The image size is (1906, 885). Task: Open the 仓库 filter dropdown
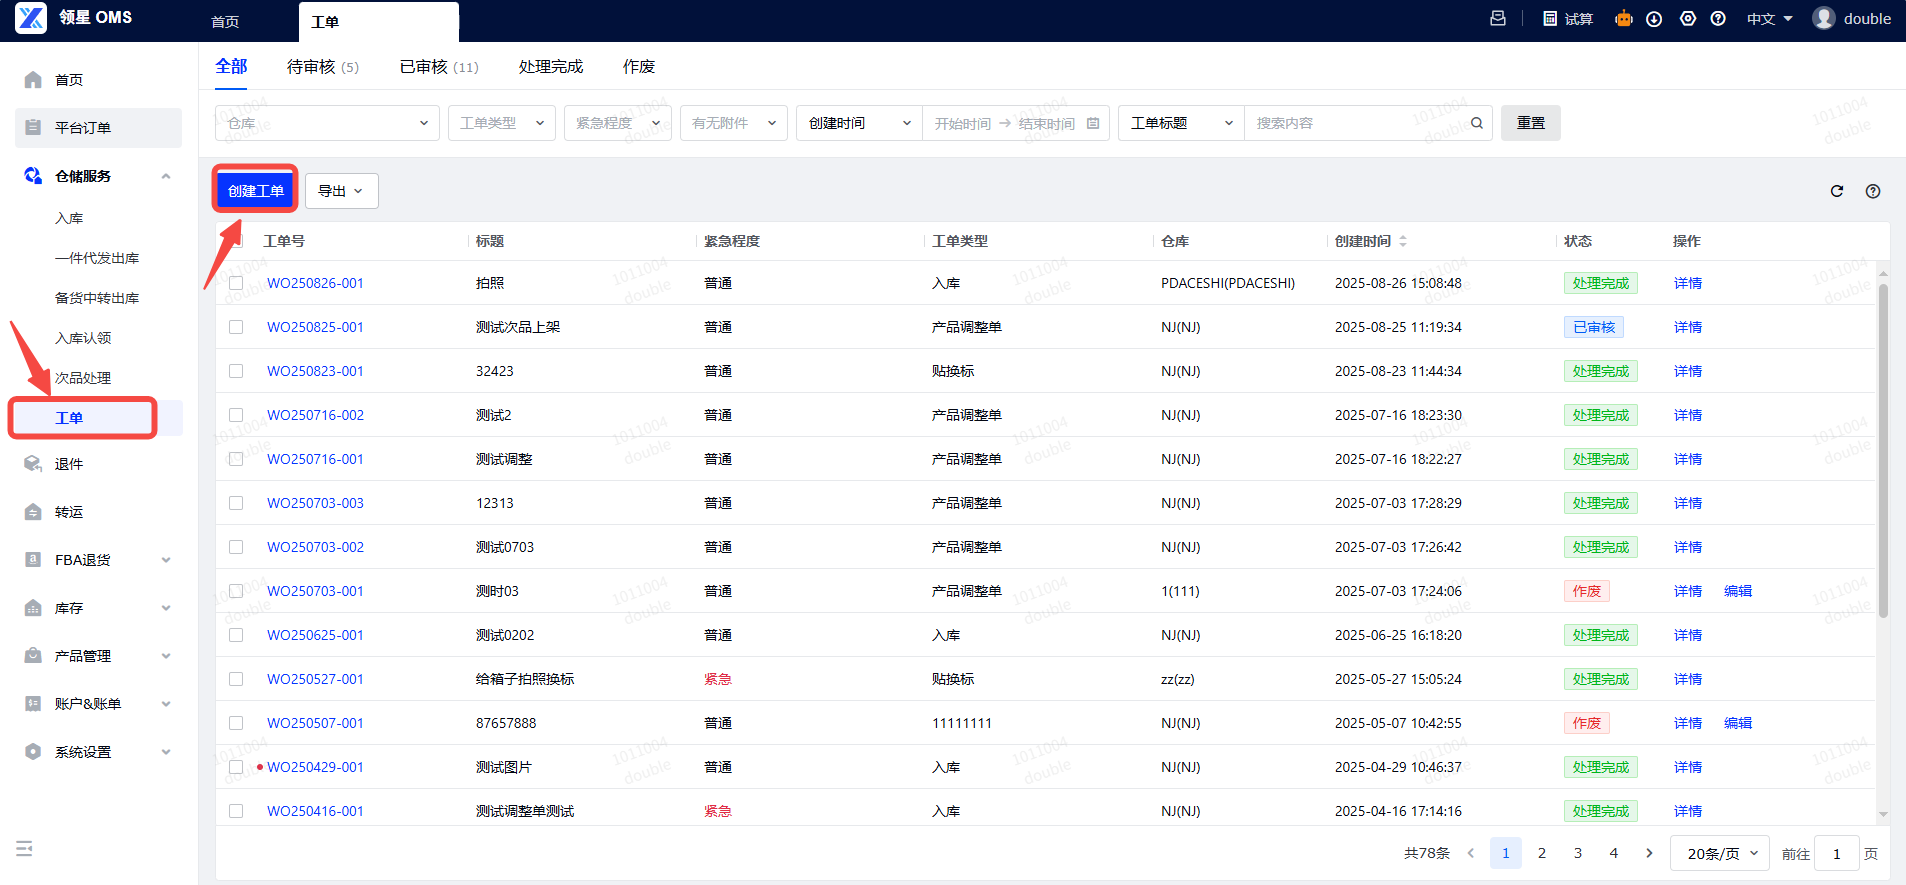[327, 123]
